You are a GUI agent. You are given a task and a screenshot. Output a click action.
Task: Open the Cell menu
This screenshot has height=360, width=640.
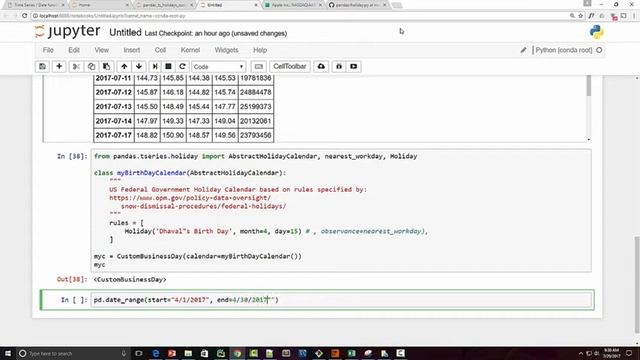tap(160, 50)
